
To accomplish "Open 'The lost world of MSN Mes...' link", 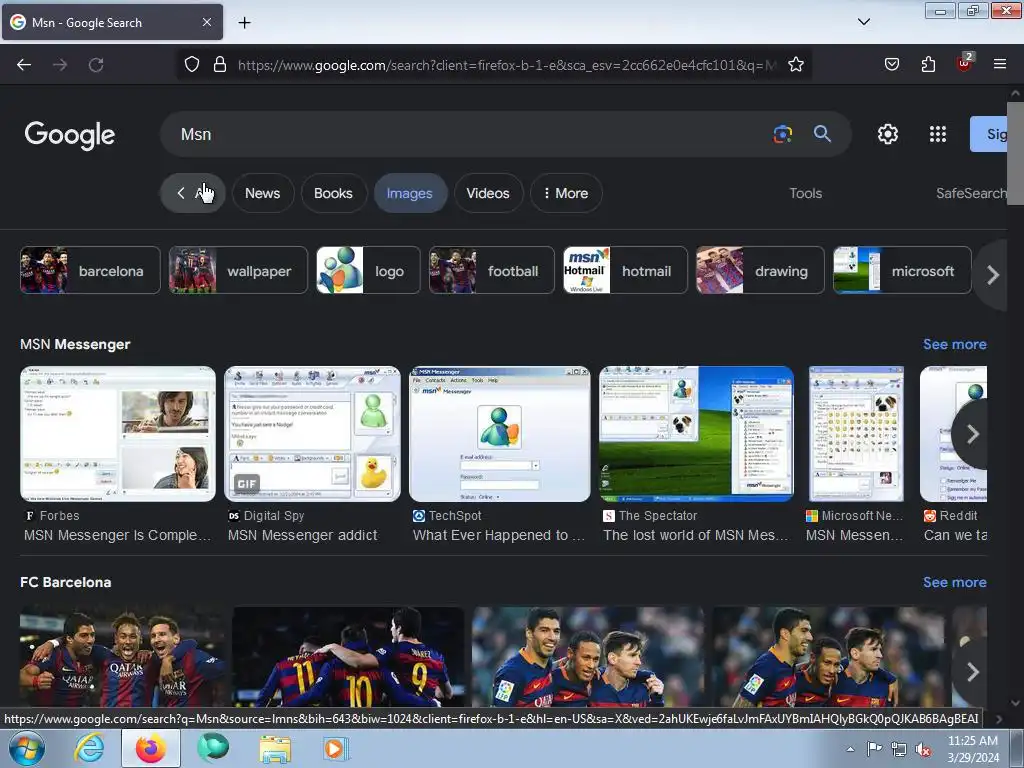I will point(696,536).
